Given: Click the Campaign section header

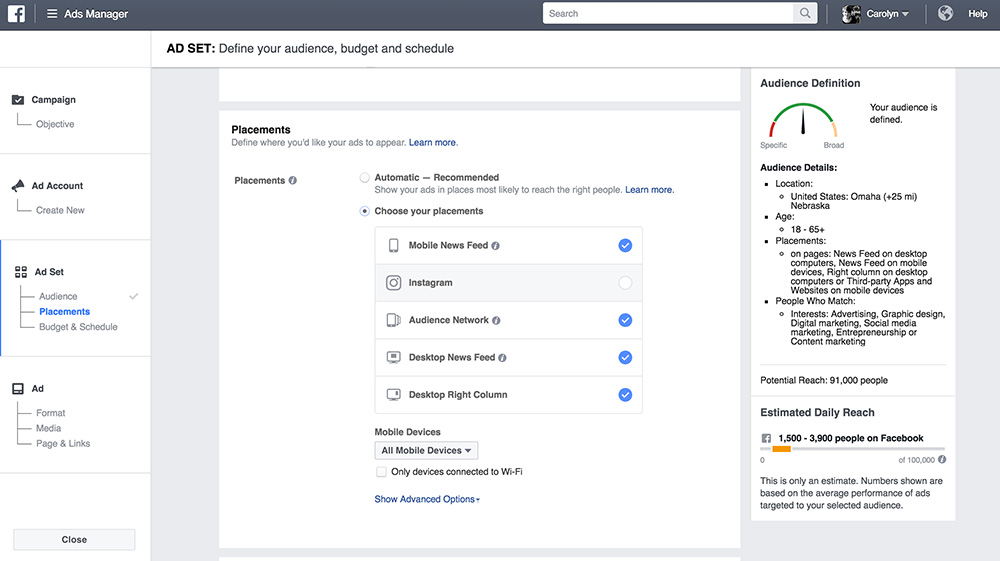Looking at the screenshot, I should 54,99.
